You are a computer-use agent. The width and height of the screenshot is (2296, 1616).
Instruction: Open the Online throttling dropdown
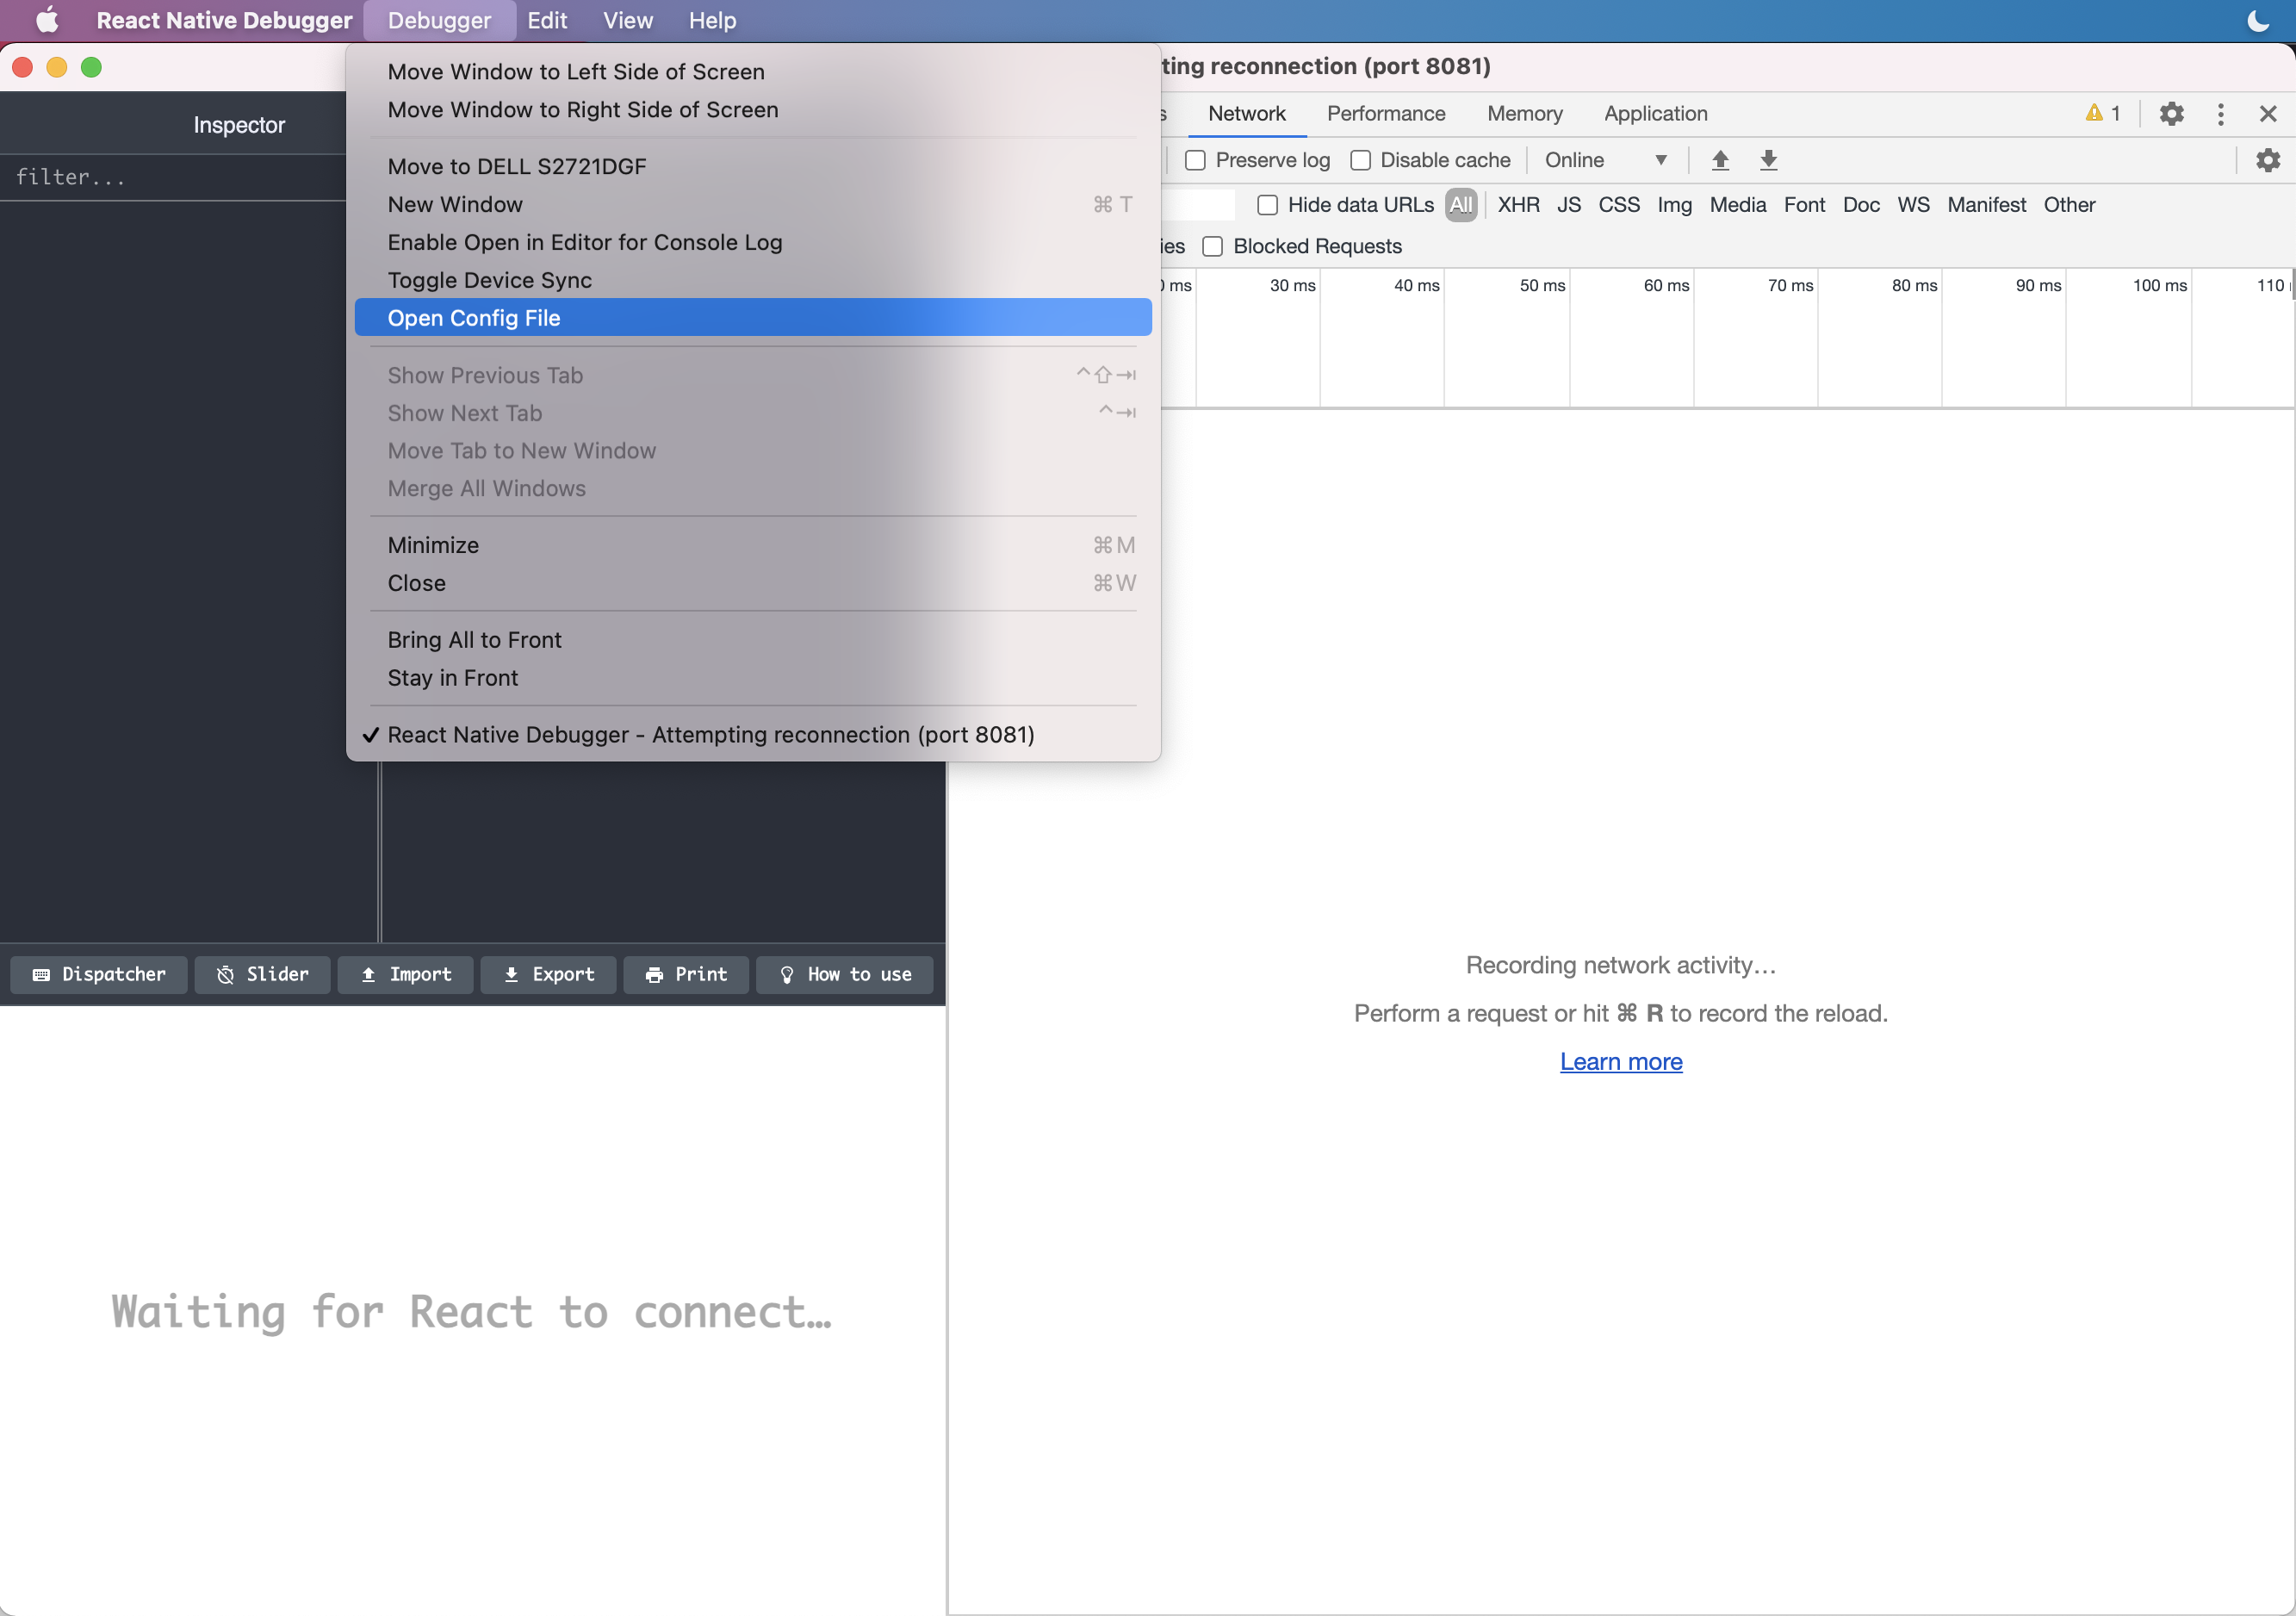click(1605, 160)
